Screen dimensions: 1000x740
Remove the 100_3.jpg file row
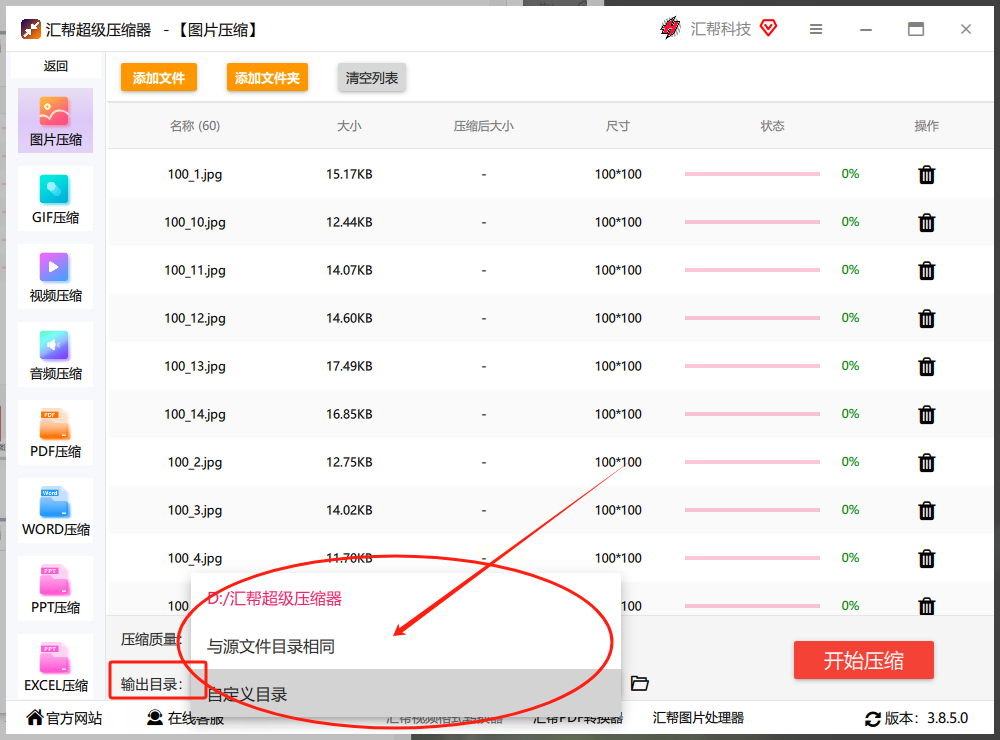[x=927, y=510]
